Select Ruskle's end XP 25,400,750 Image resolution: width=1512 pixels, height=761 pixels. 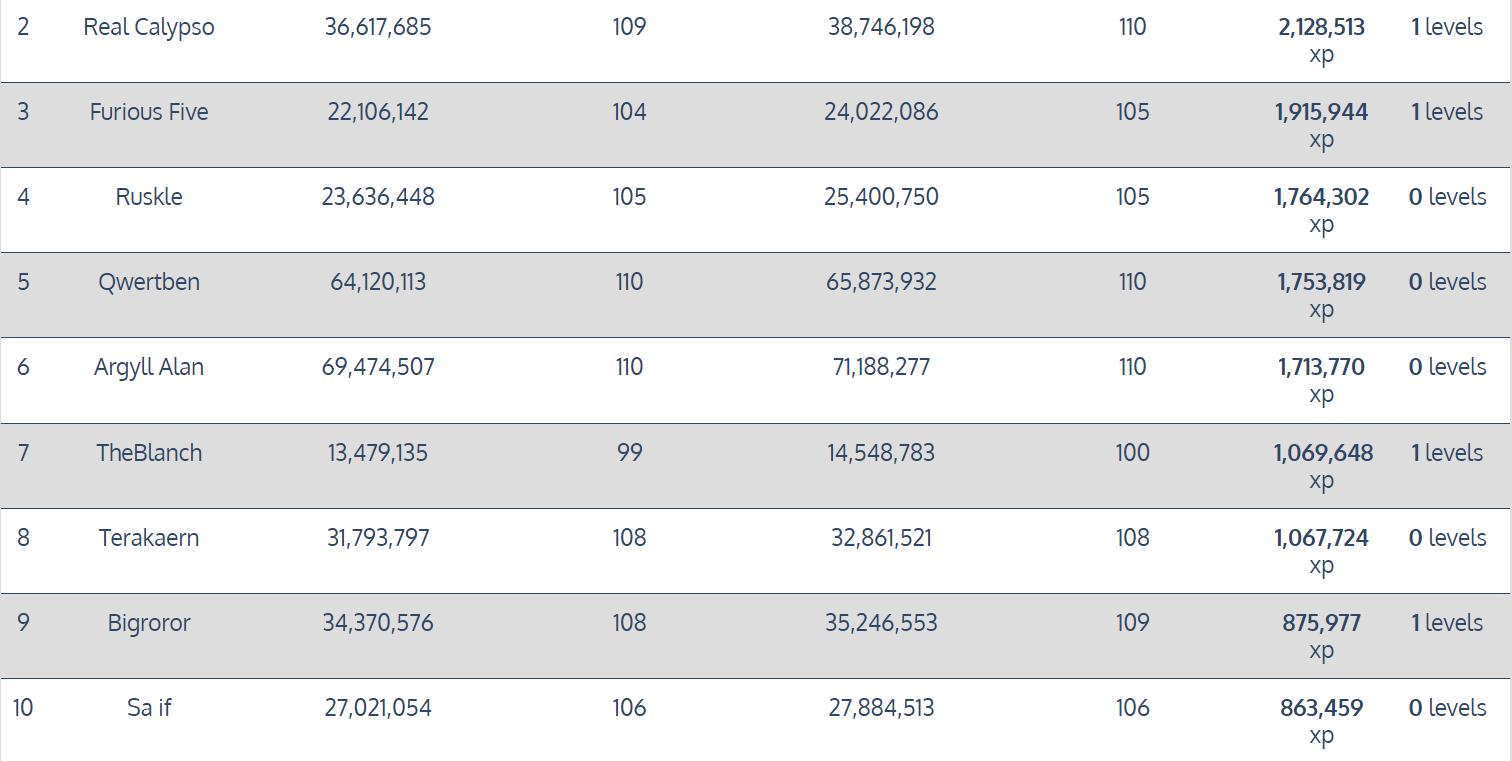coord(881,197)
